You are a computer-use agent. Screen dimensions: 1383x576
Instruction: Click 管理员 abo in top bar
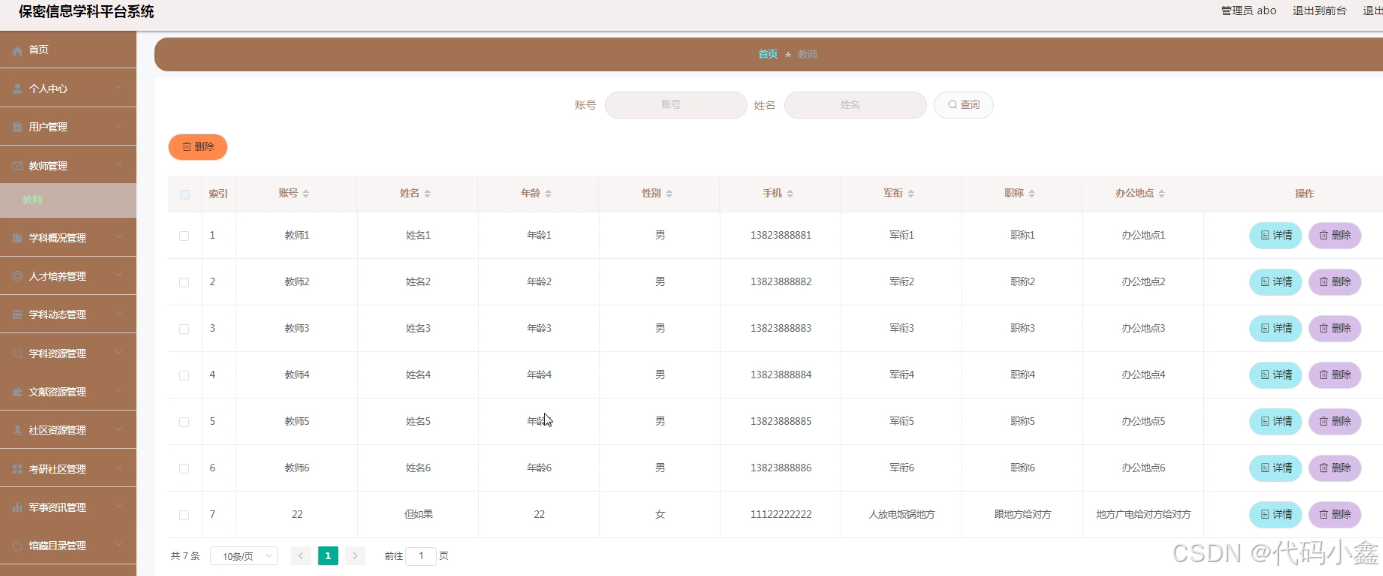coord(1248,11)
